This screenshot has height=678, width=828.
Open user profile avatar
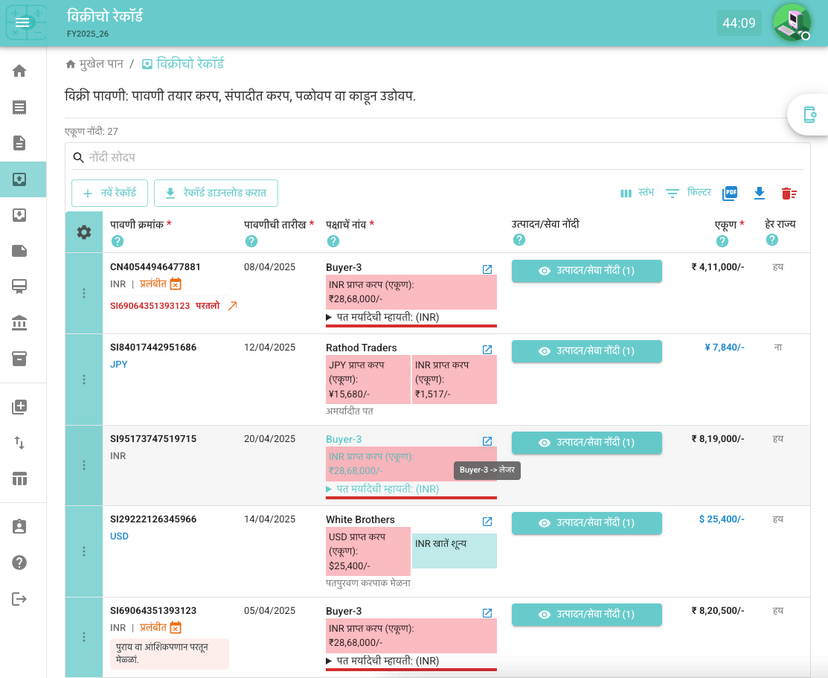(x=791, y=22)
